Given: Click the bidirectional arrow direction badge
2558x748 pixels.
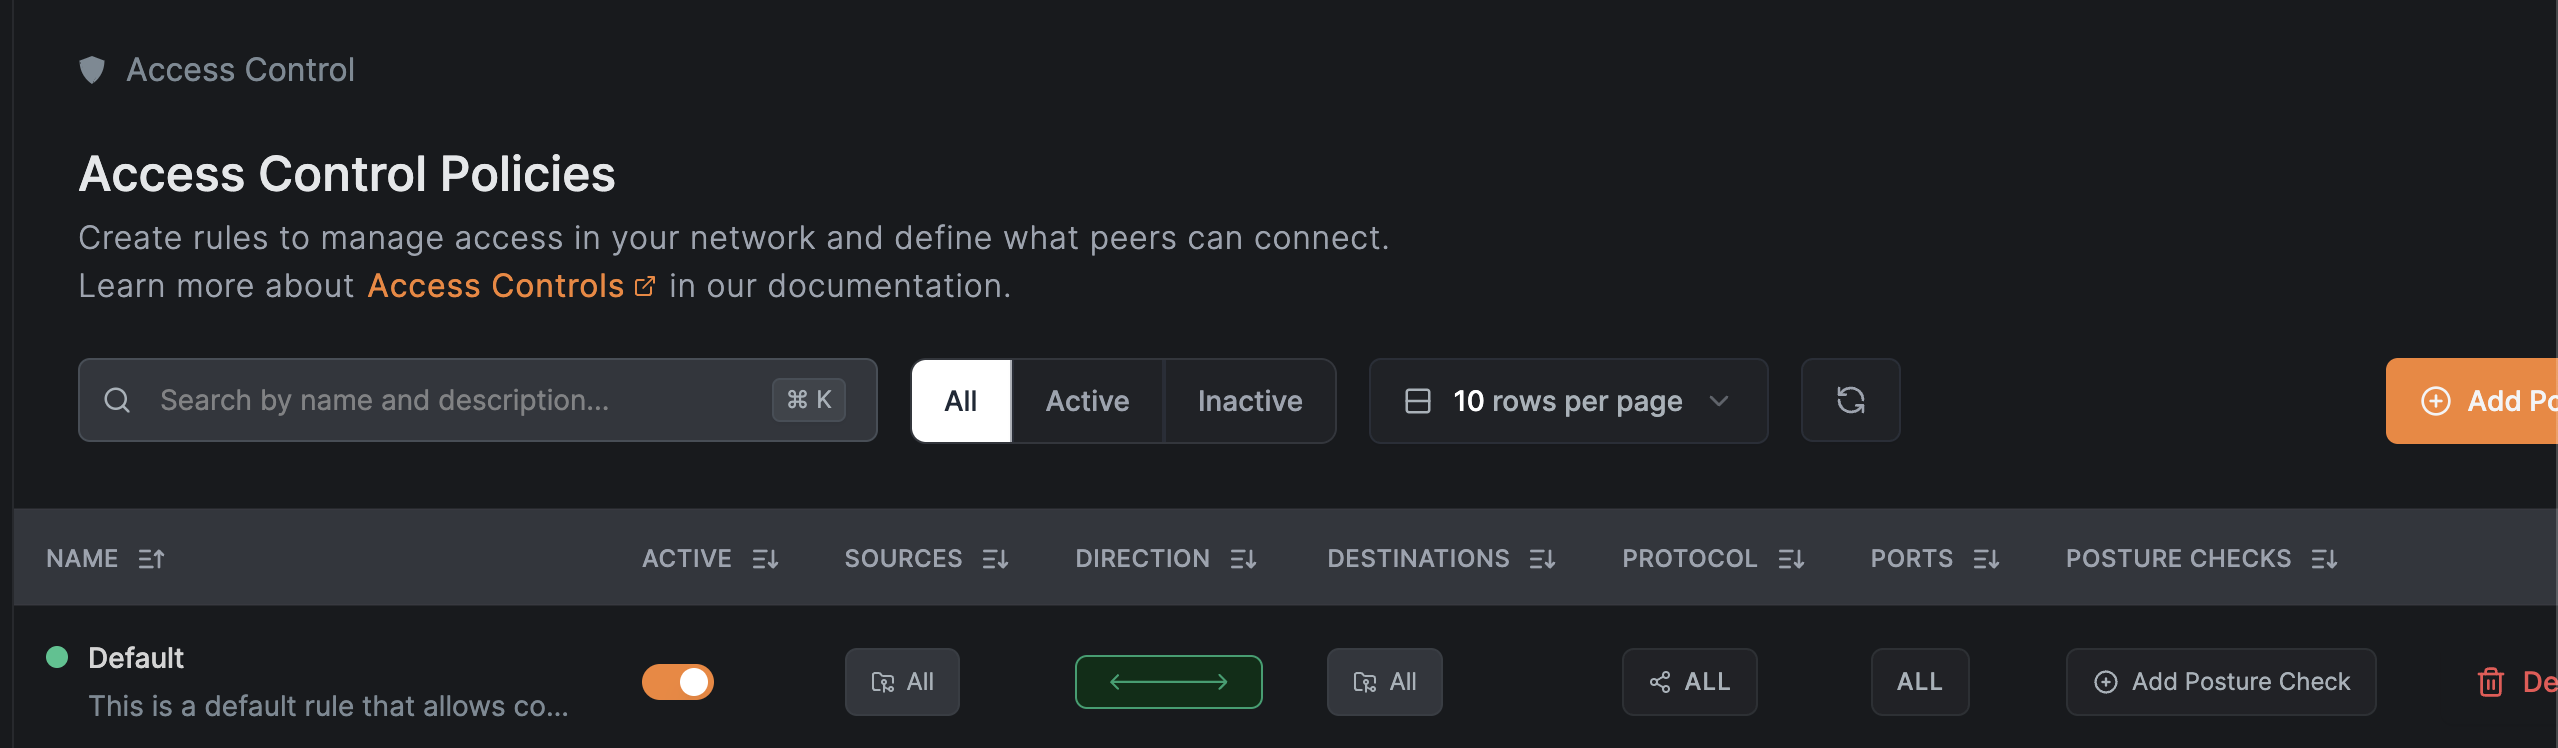Looking at the screenshot, I should pos(1168,682).
